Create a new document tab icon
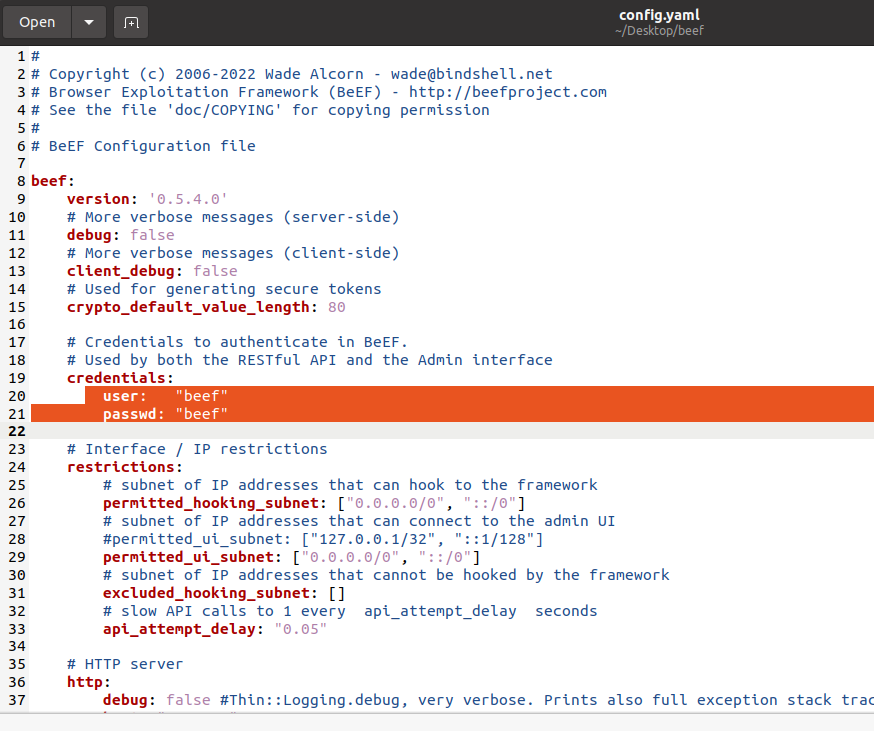Screen dimensions: 874x731 click(131, 22)
